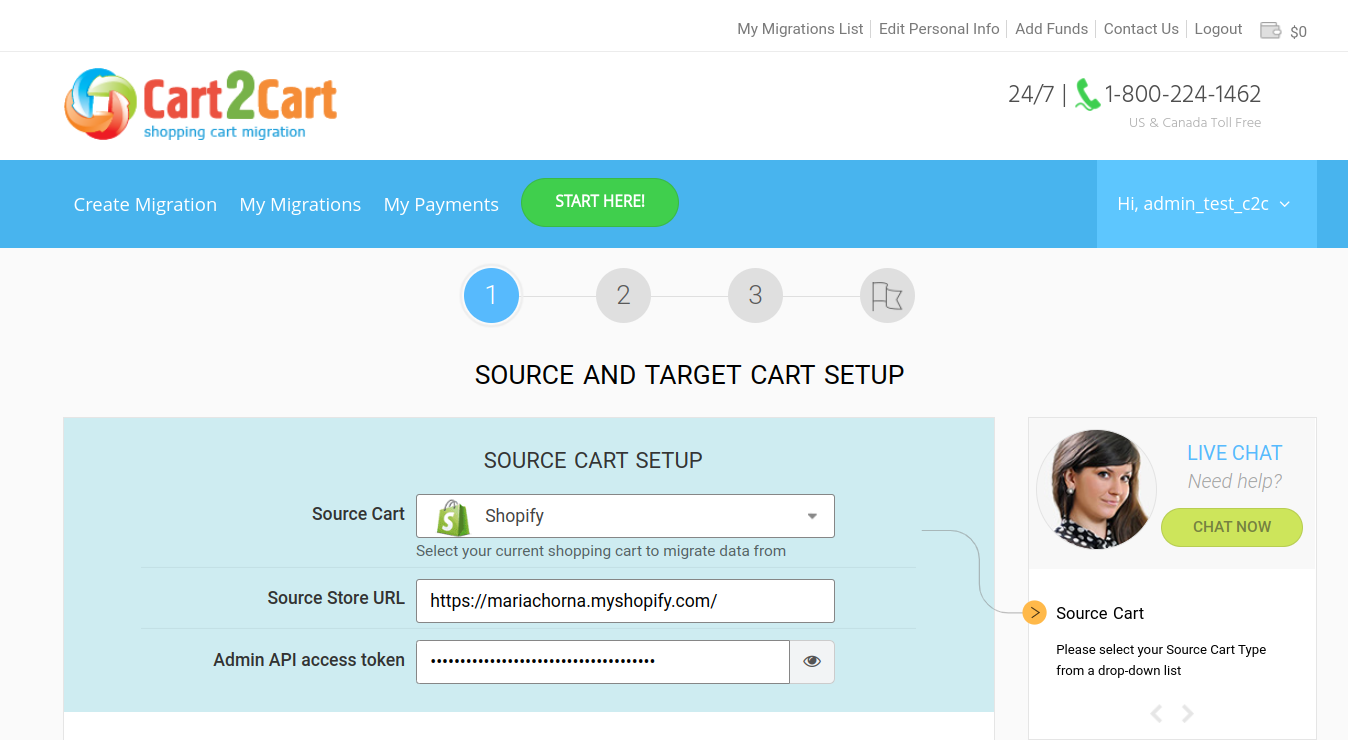Click the SOURCE CART SETUP heading
Viewport: 1348px width, 740px height.
(593, 460)
